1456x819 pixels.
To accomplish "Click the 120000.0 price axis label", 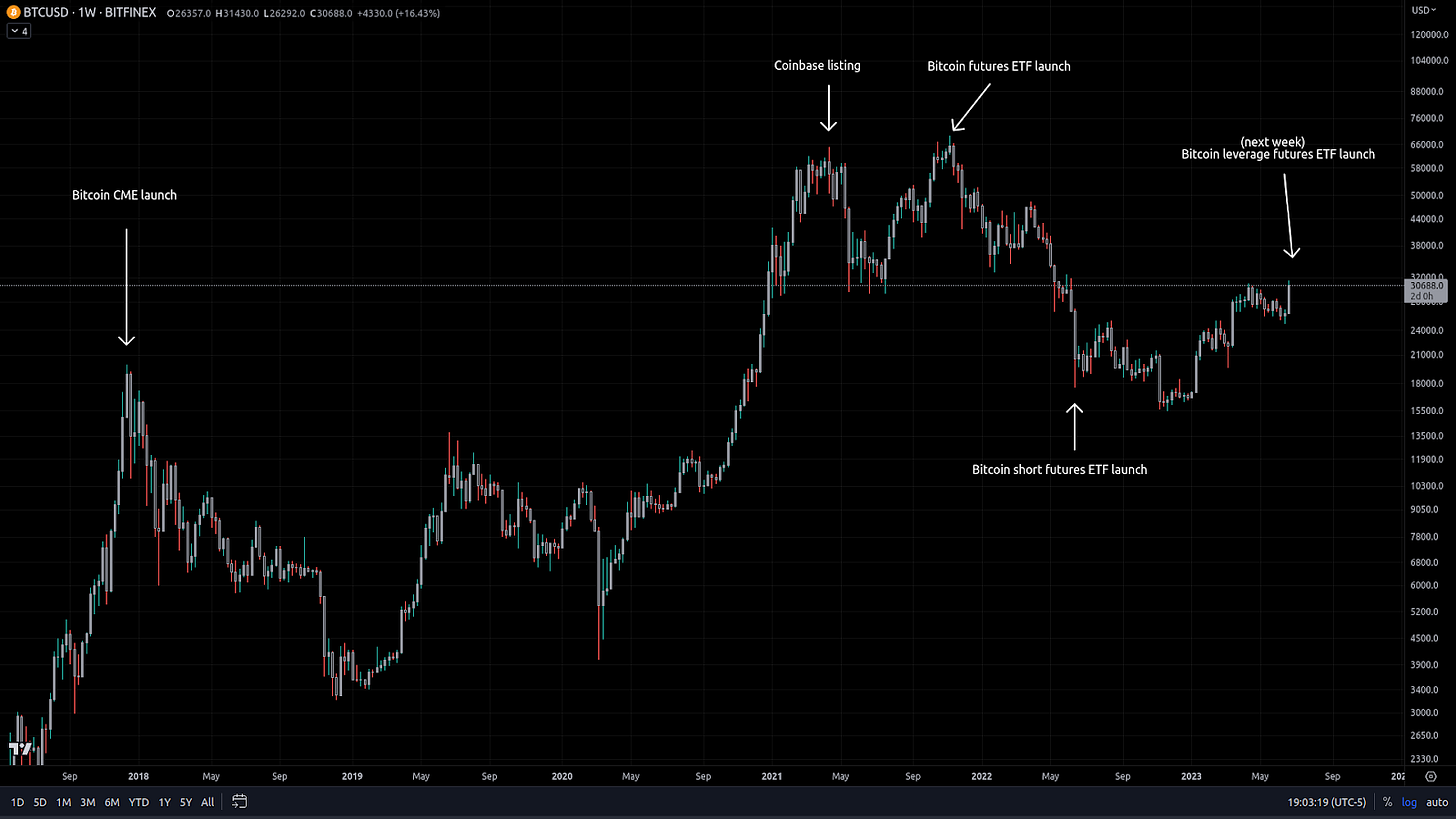I will 1429,34.
